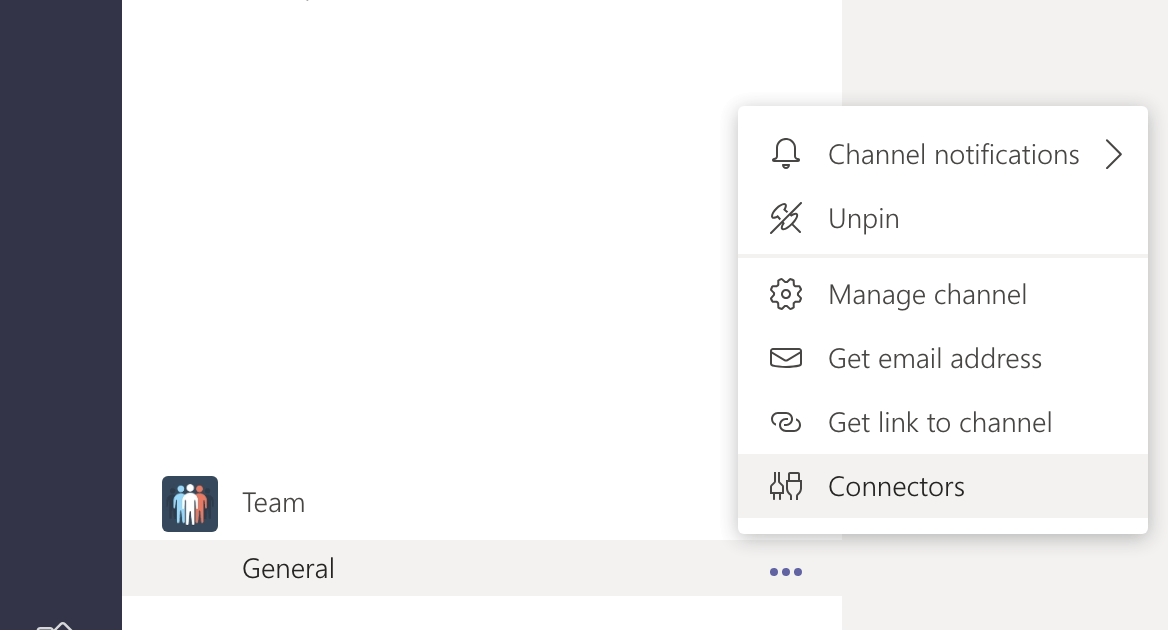This screenshot has width=1168, height=630.
Task: Click the envelope icon for email address
Action: click(x=785, y=358)
